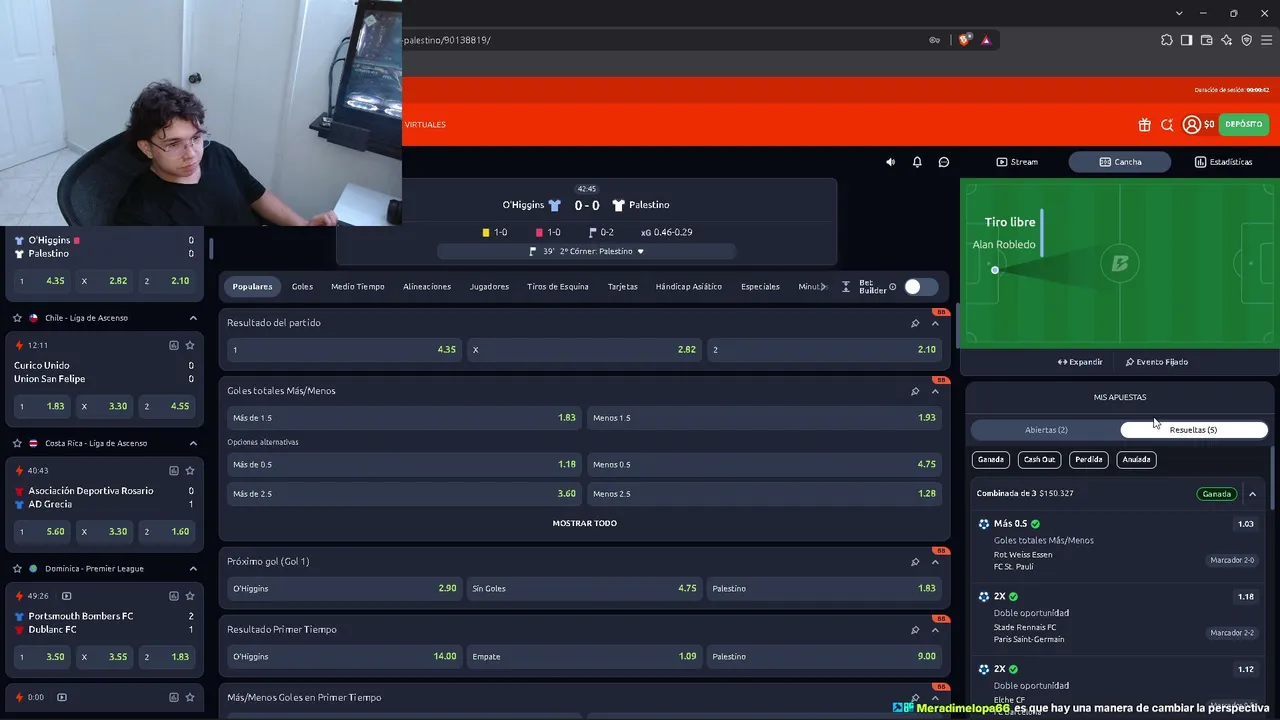This screenshot has height=720, width=1280.
Task: Filter resolved bets by Anulada
Action: coord(1136,459)
